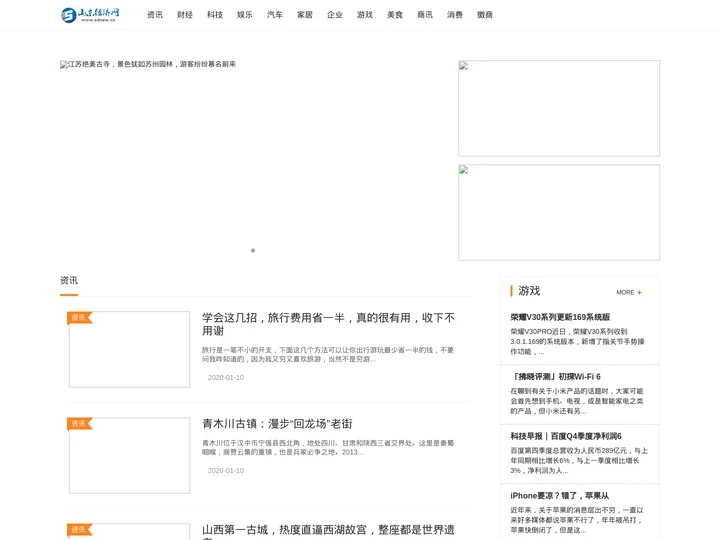Open the 江苏绝美古寺 banner image

(x=148, y=64)
